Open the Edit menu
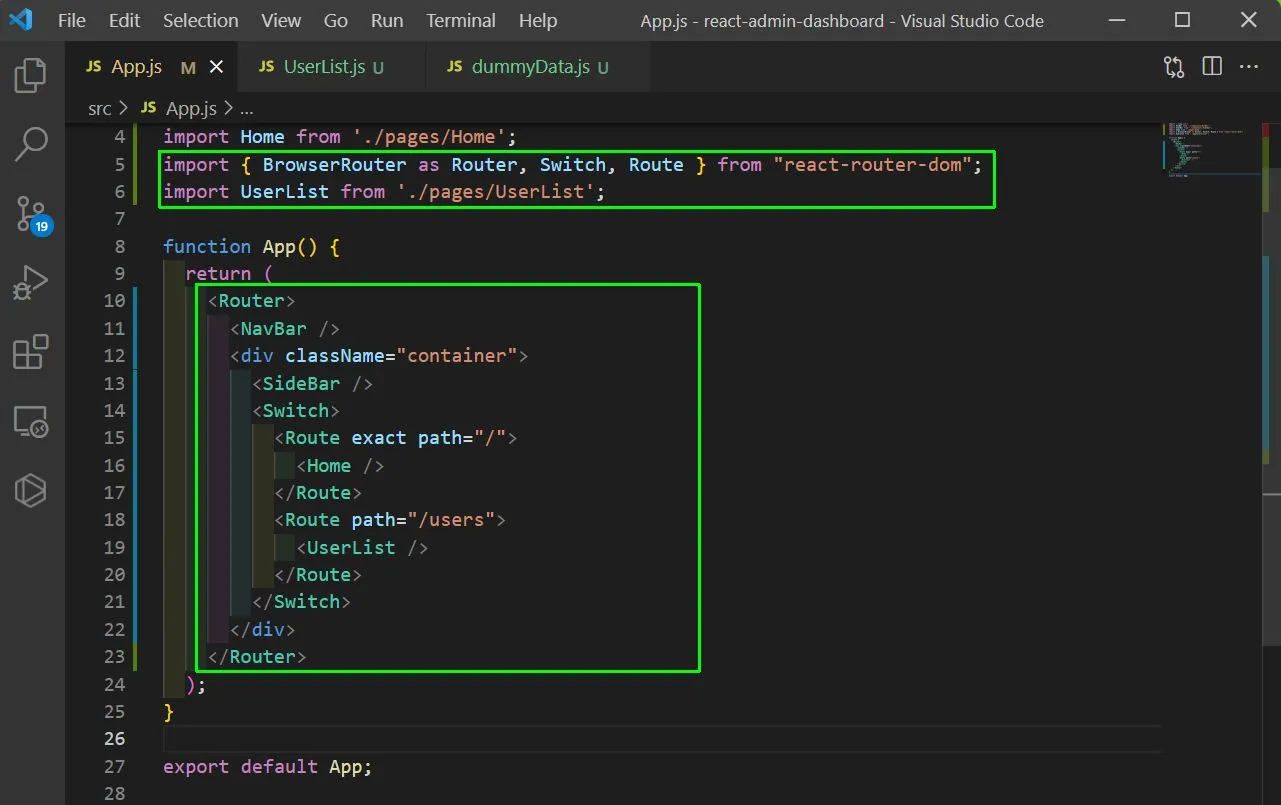The image size is (1281, 805). pos(124,20)
